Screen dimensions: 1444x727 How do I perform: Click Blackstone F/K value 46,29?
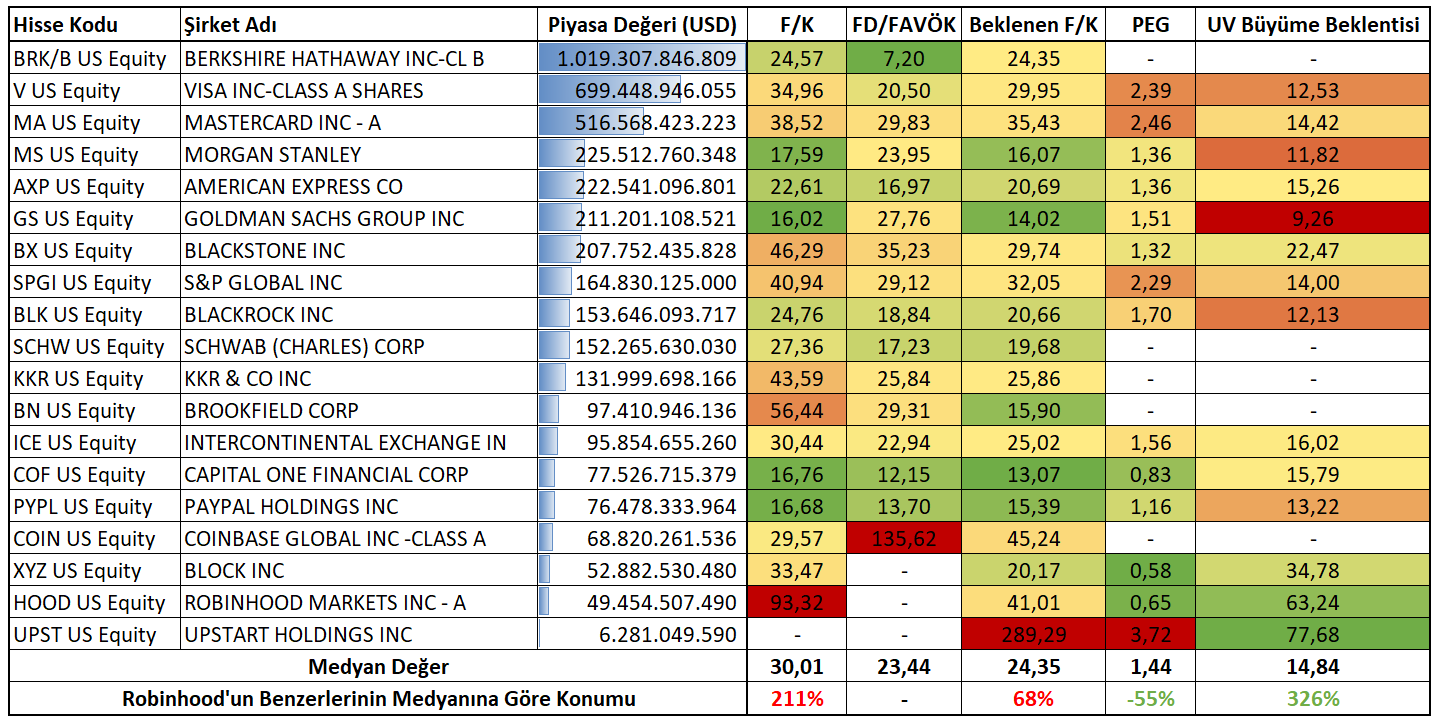[x=797, y=250]
